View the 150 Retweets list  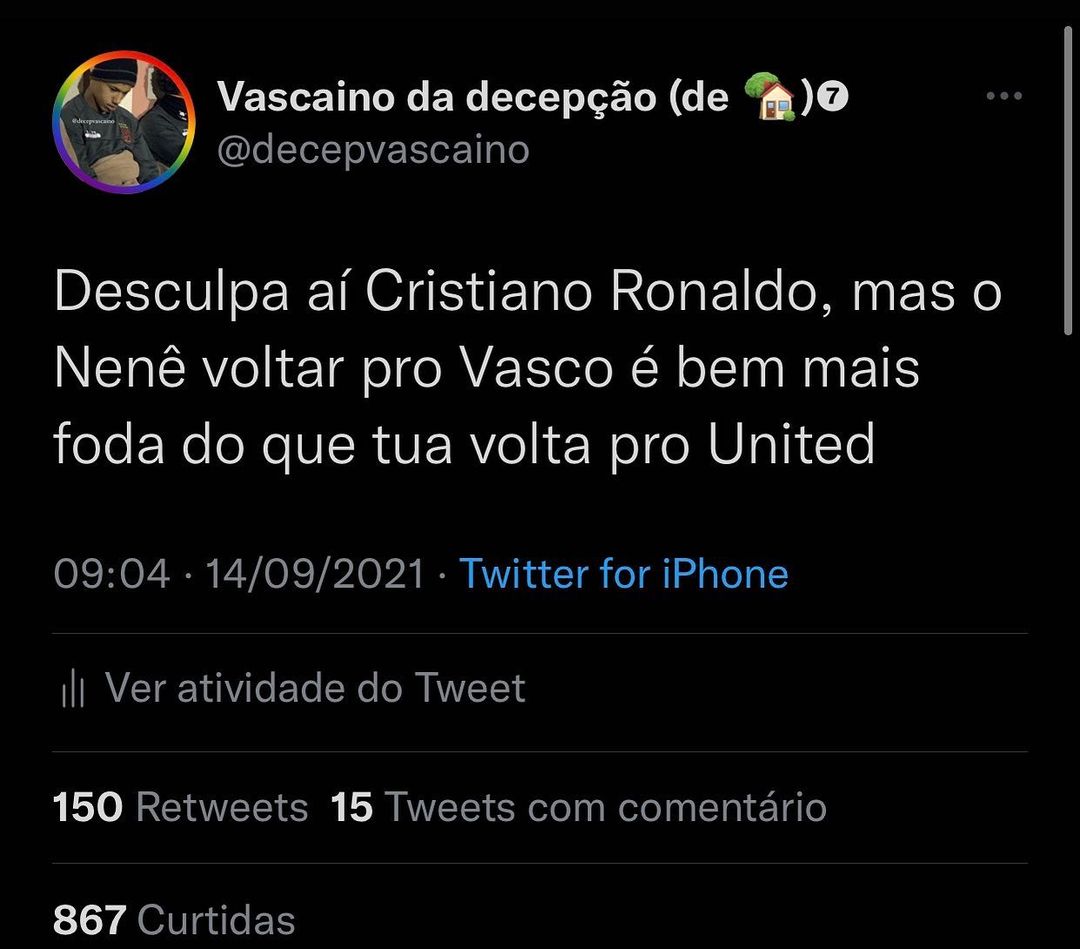(180, 807)
